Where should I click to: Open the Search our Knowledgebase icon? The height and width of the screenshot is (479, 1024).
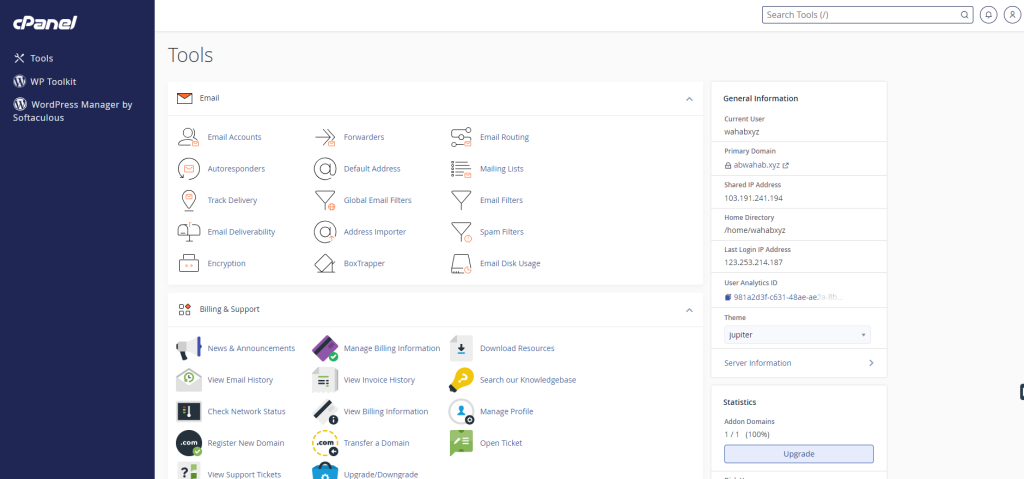tap(461, 380)
